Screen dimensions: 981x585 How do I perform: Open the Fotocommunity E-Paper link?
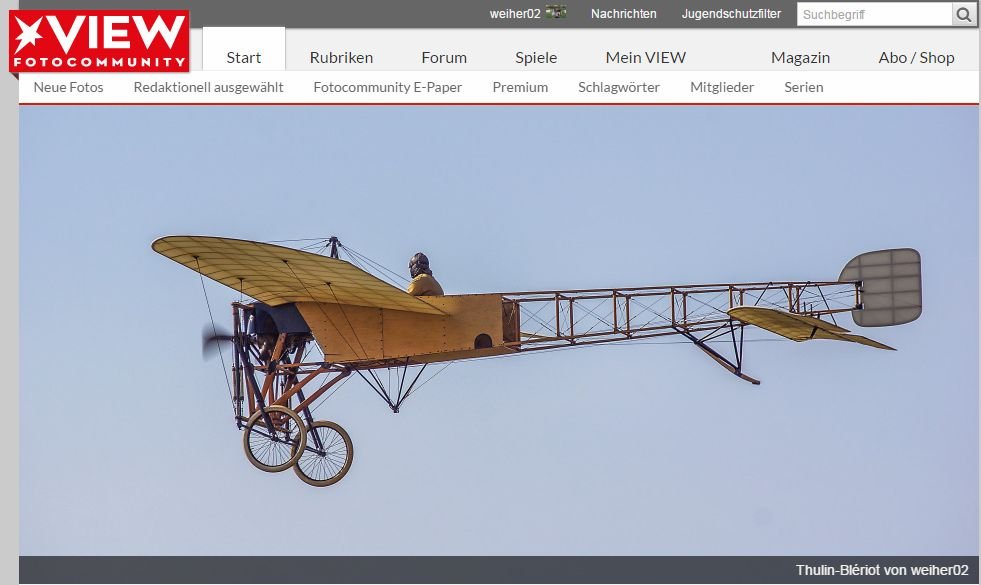pos(387,87)
